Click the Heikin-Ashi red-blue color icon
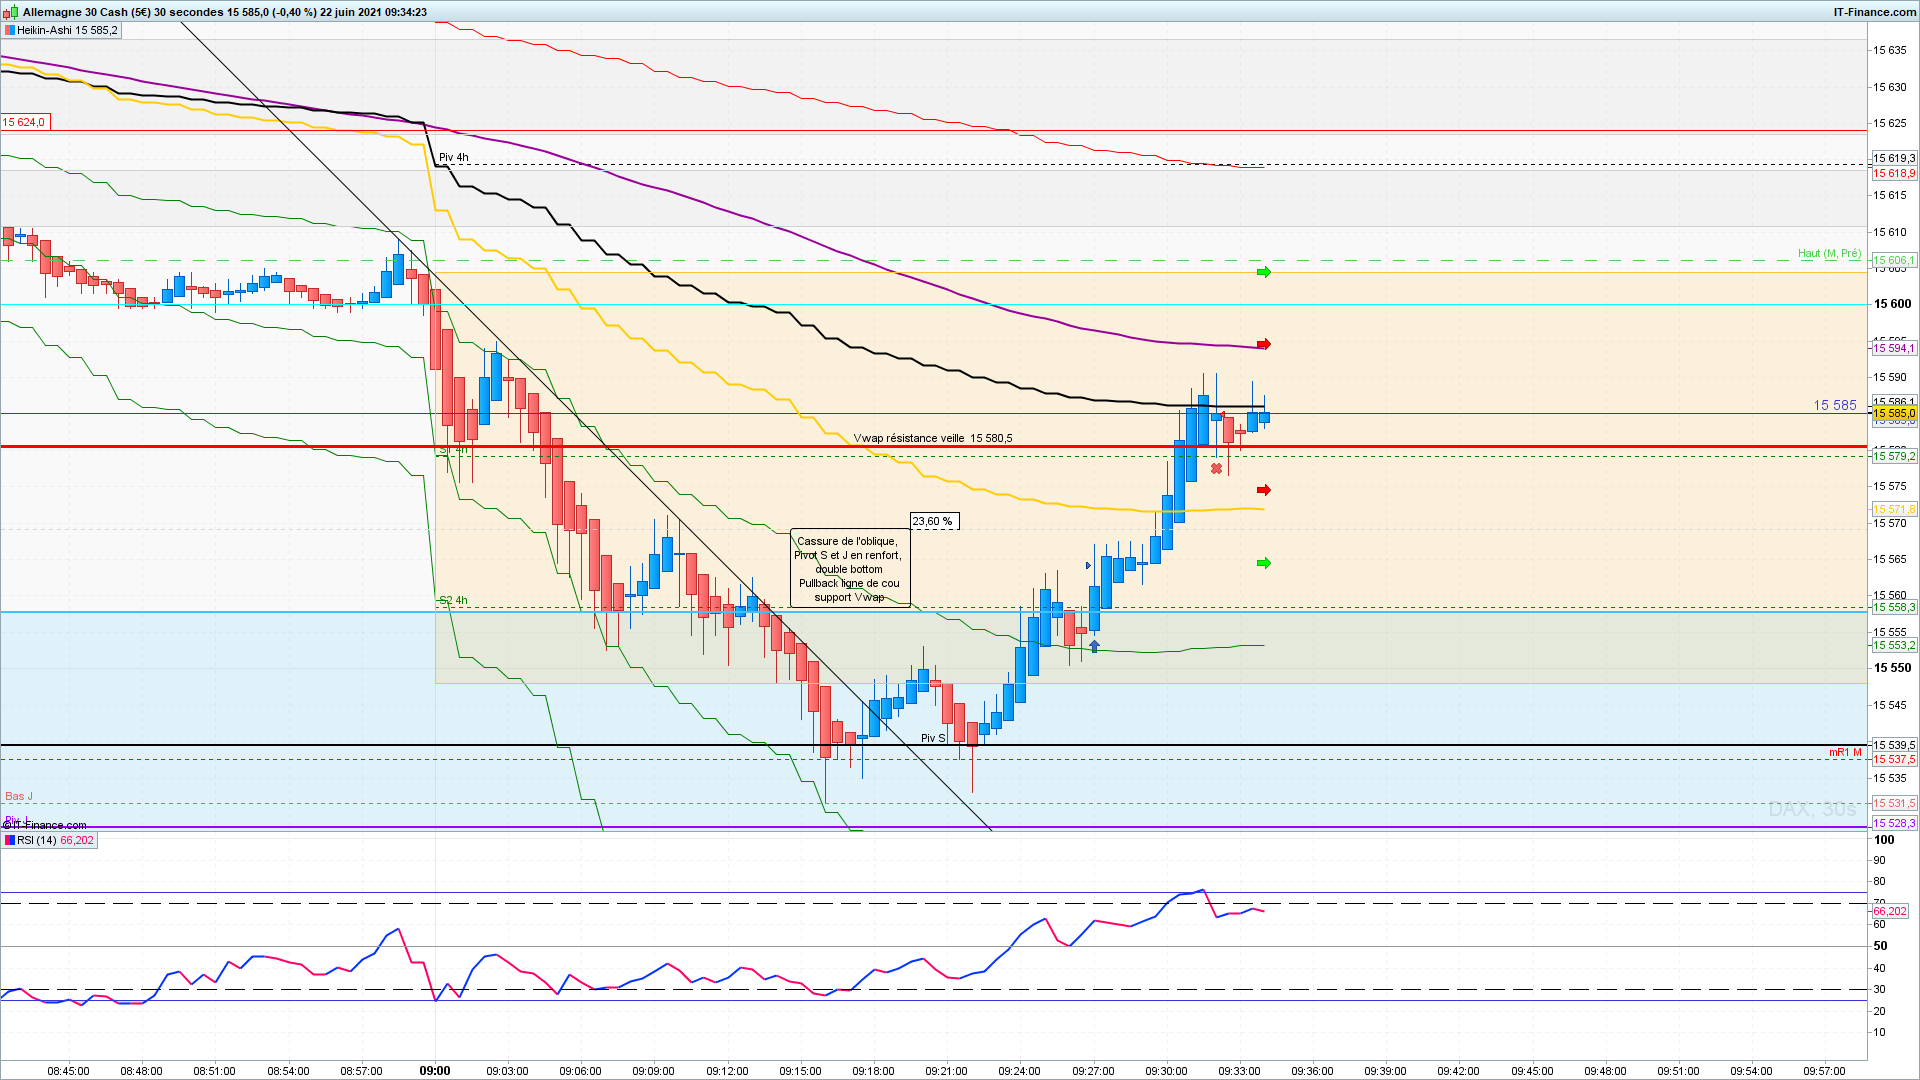This screenshot has height=1080, width=1920. (x=10, y=30)
